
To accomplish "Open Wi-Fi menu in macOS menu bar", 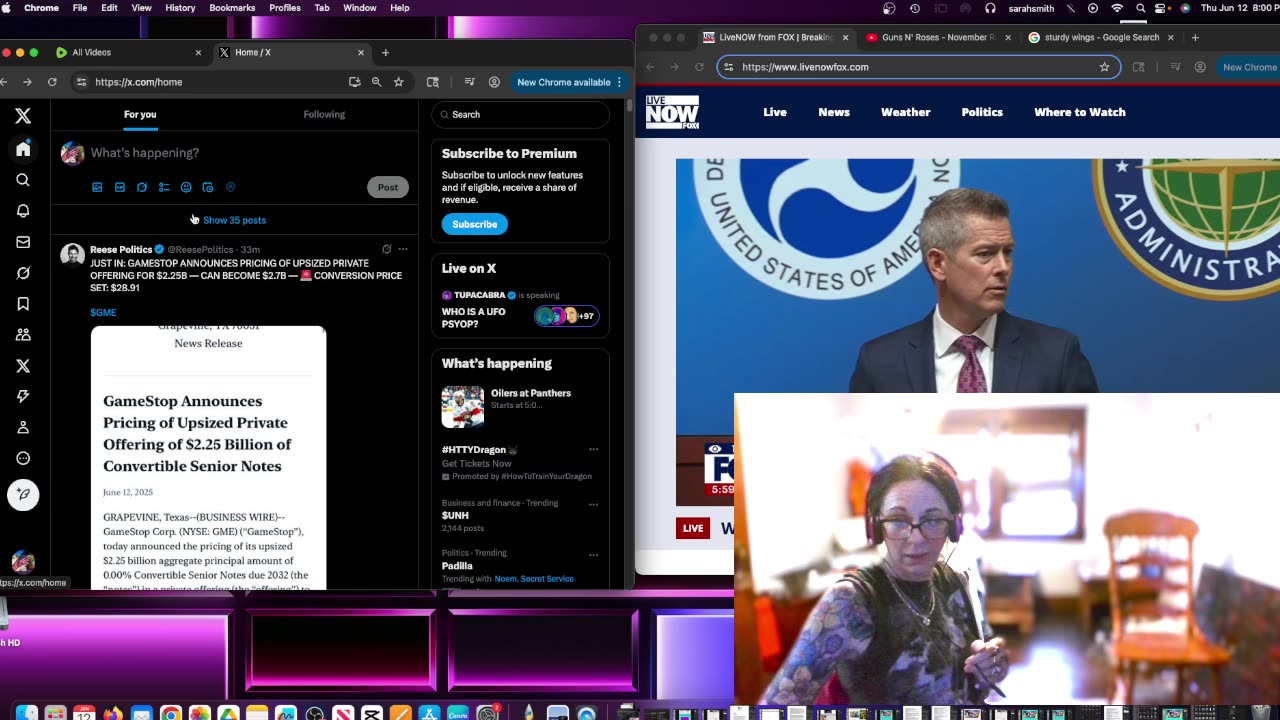I will pos(1117,8).
